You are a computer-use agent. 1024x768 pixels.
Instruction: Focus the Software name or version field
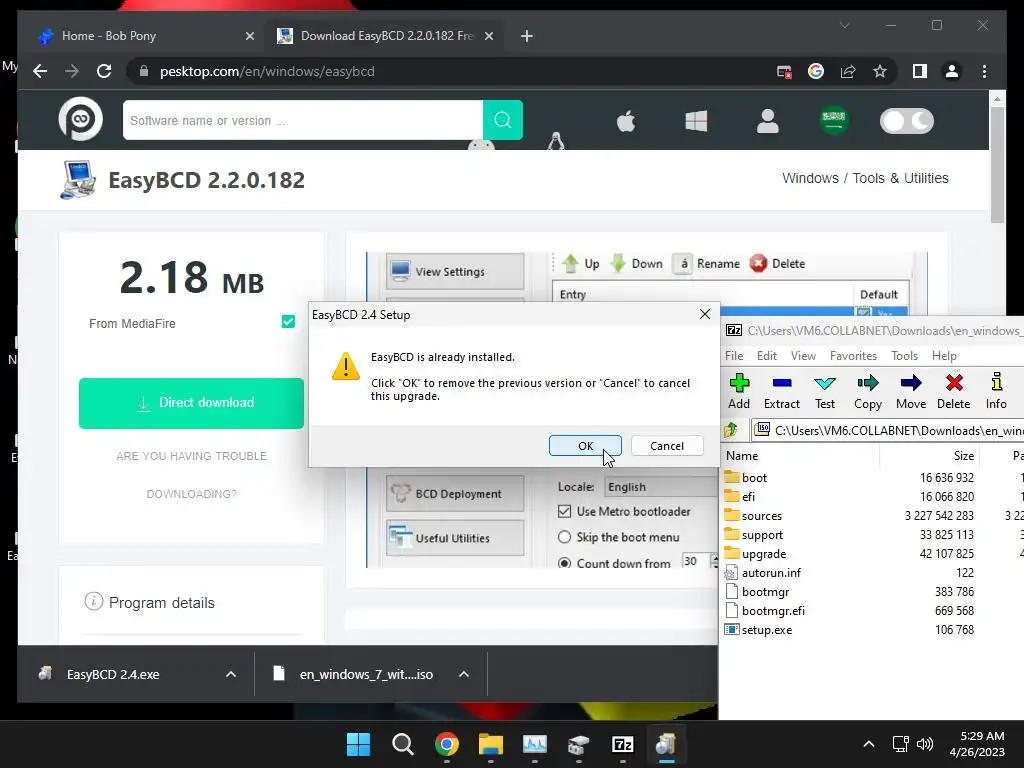pyautogui.click(x=302, y=120)
